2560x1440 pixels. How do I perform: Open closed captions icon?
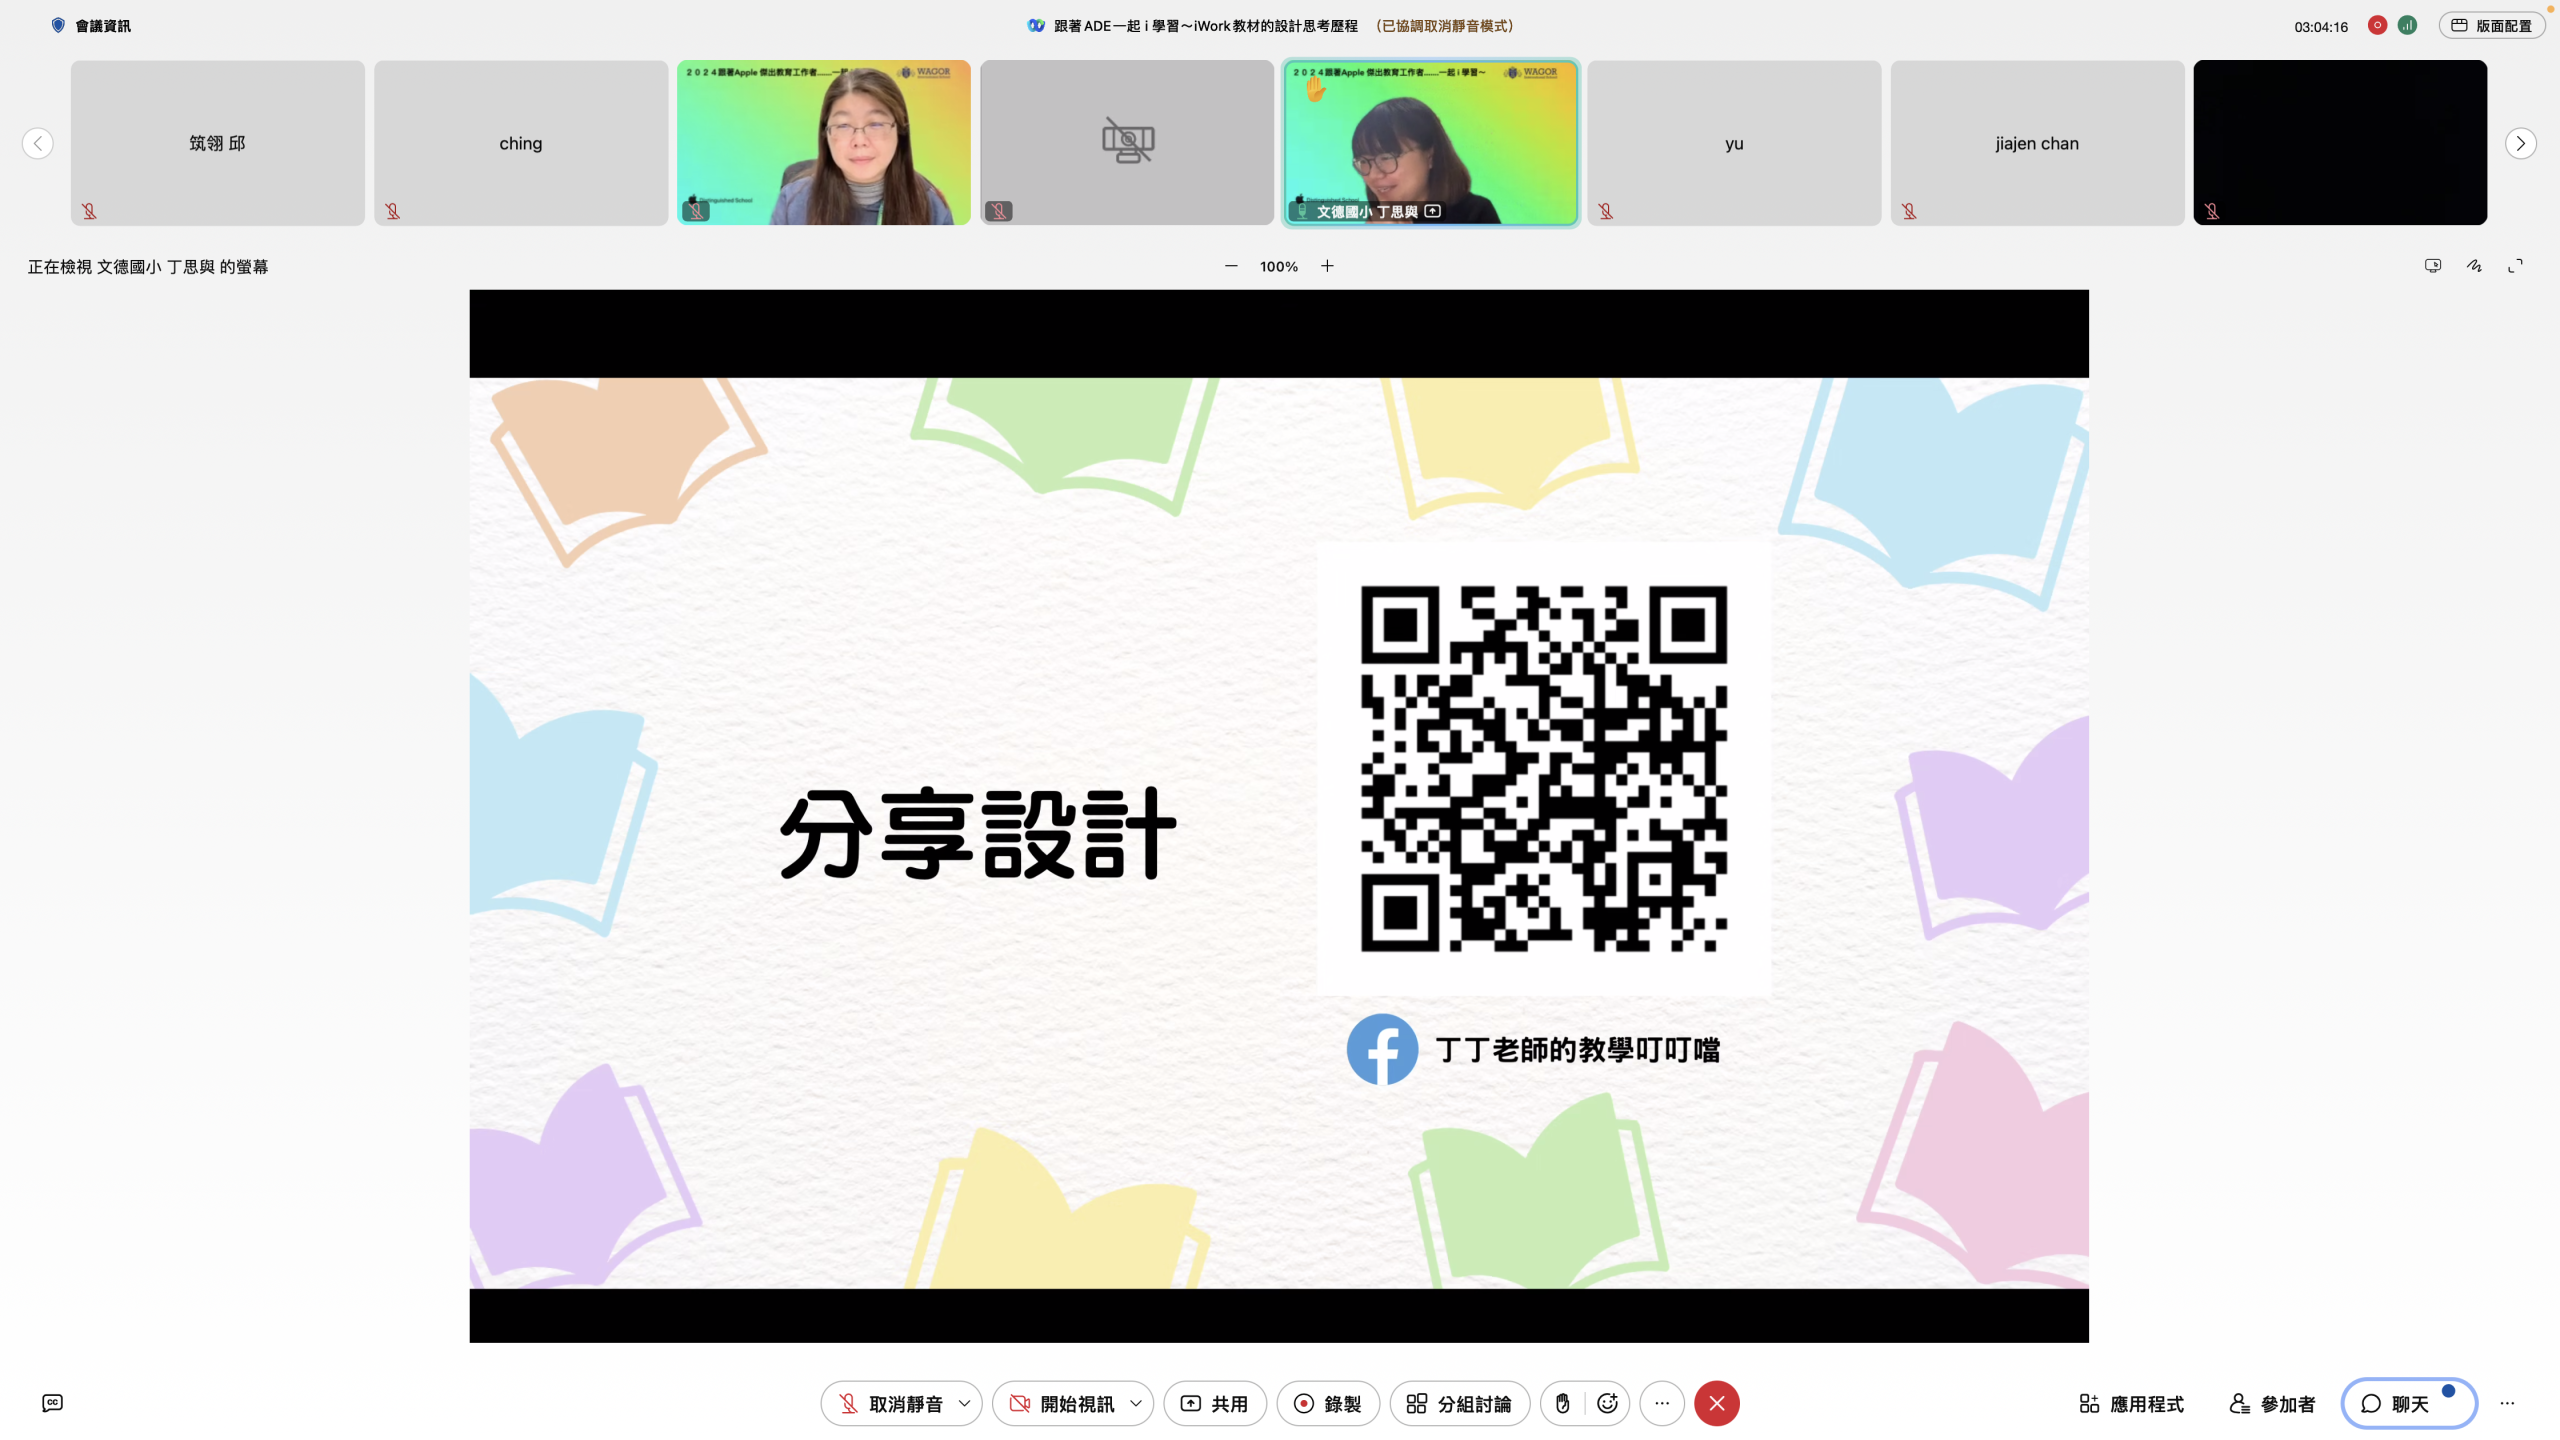[x=53, y=1403]
